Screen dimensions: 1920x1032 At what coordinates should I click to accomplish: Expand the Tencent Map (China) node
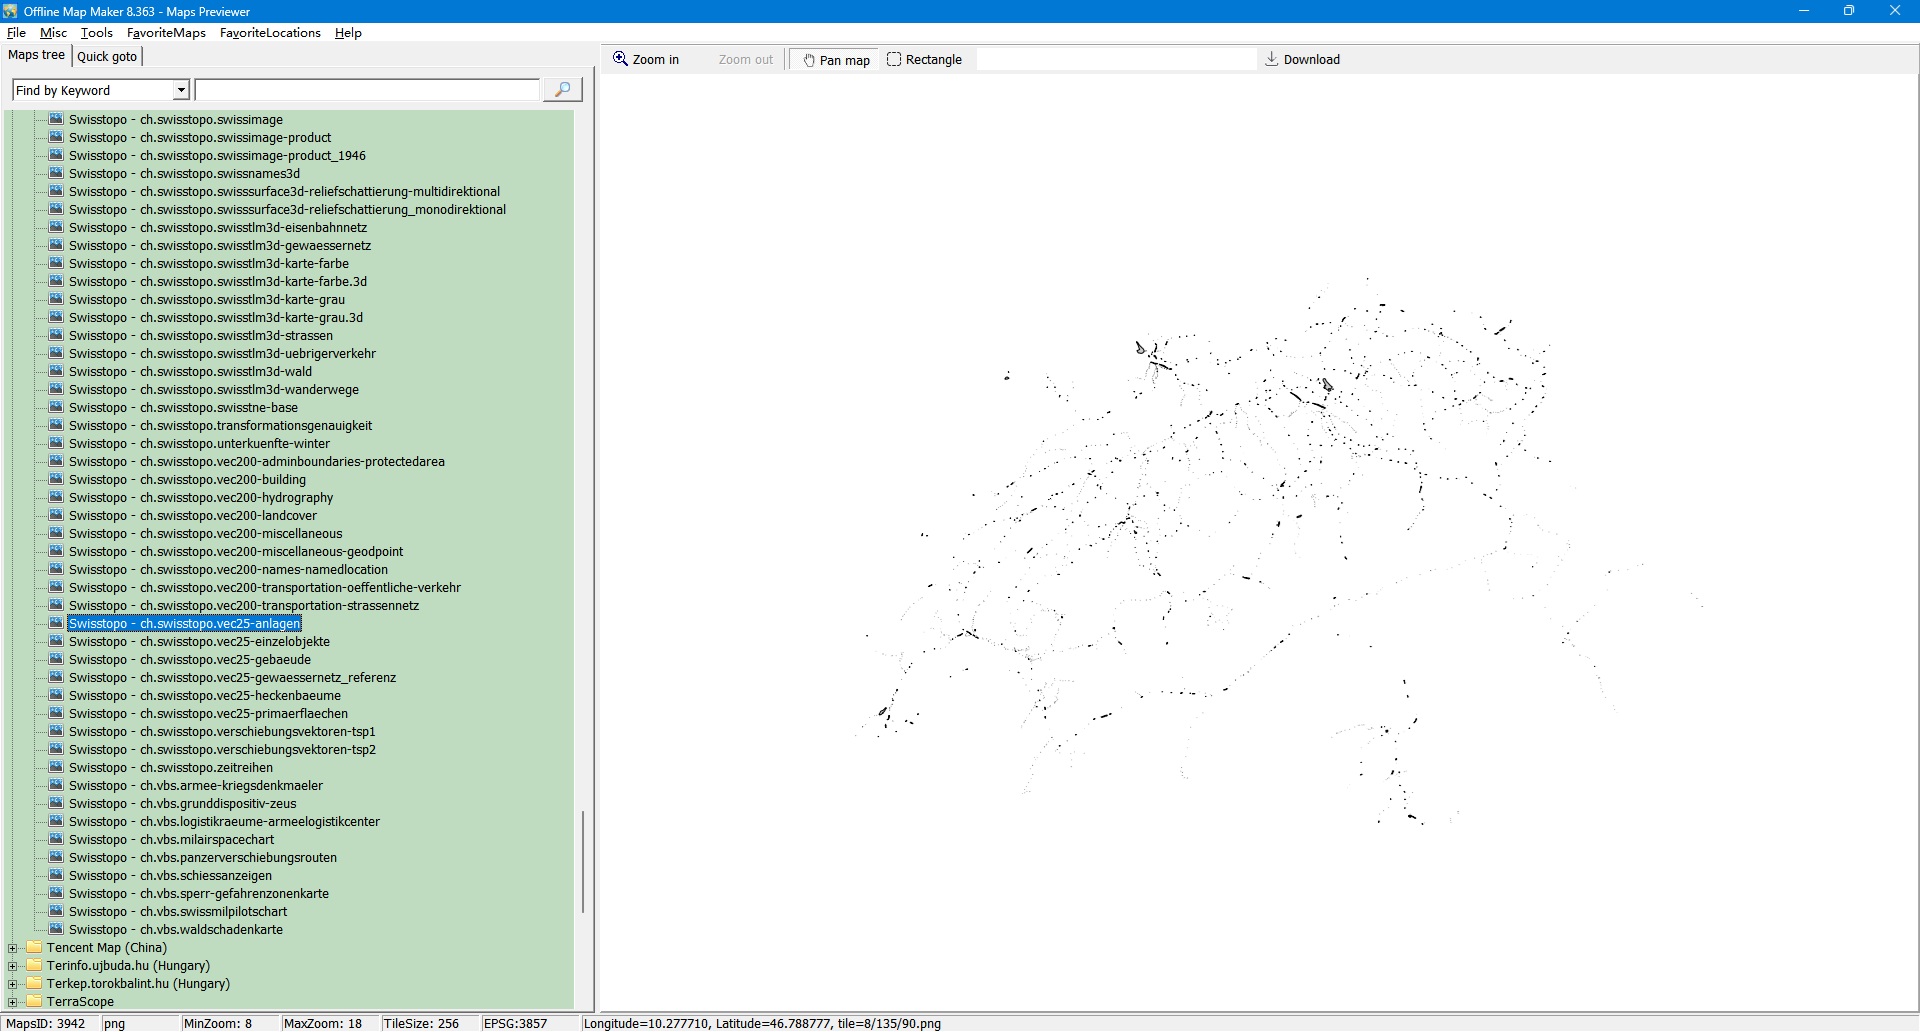[x=13, y=948]
